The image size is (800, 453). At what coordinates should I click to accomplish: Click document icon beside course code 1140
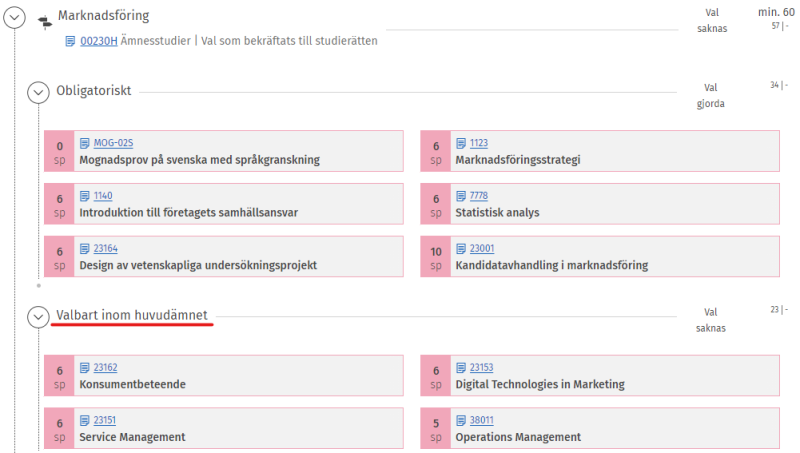pyautogui.click(x=85, y=195)
